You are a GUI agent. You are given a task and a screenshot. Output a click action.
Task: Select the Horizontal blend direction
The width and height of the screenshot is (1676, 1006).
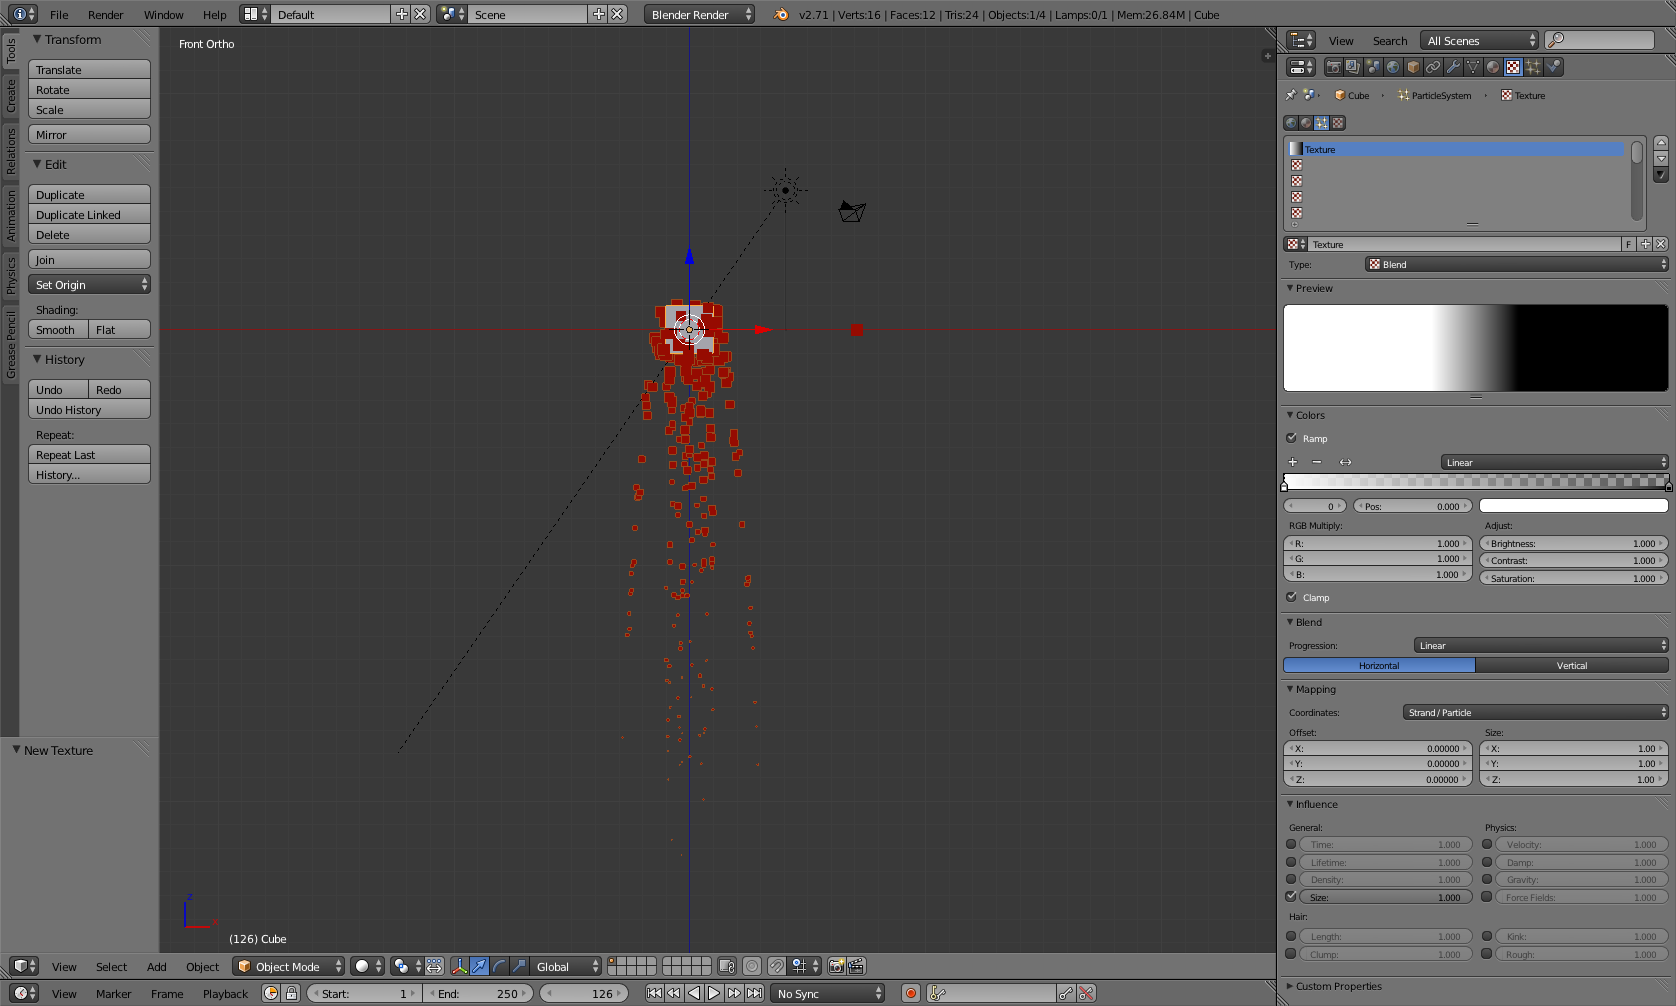(x=1379, y=665)
